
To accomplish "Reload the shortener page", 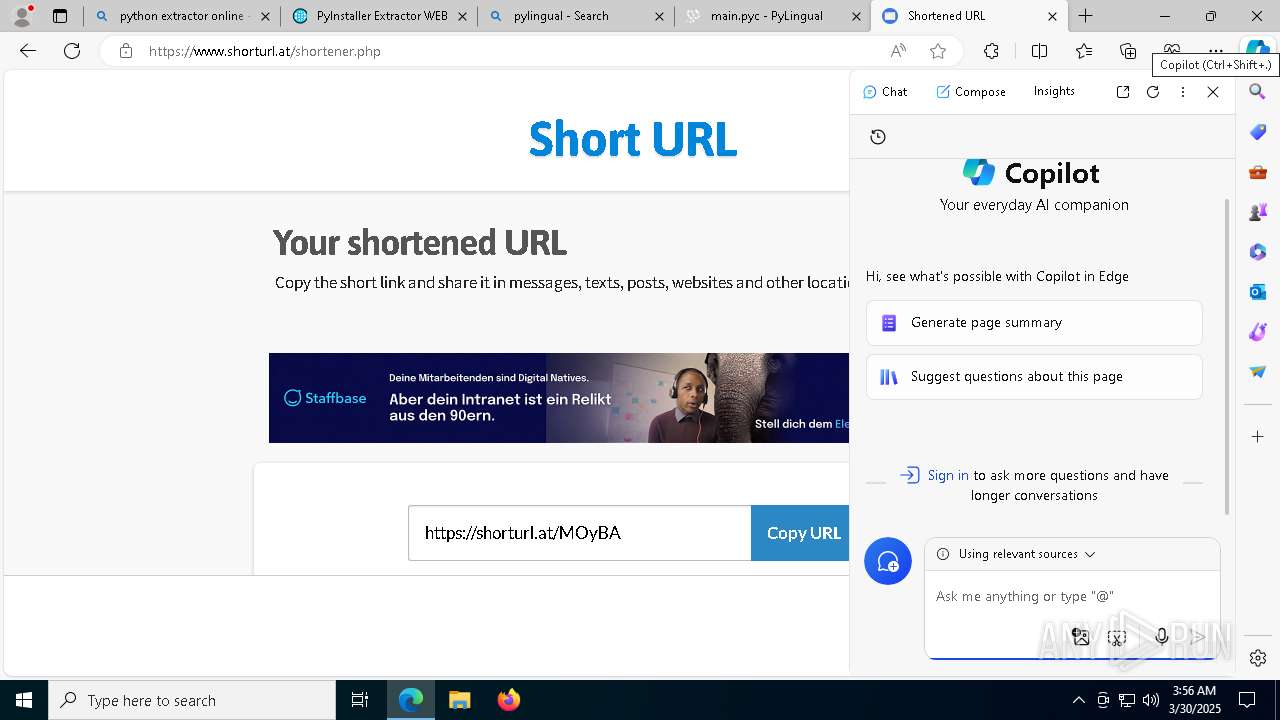I will (72, 51).
